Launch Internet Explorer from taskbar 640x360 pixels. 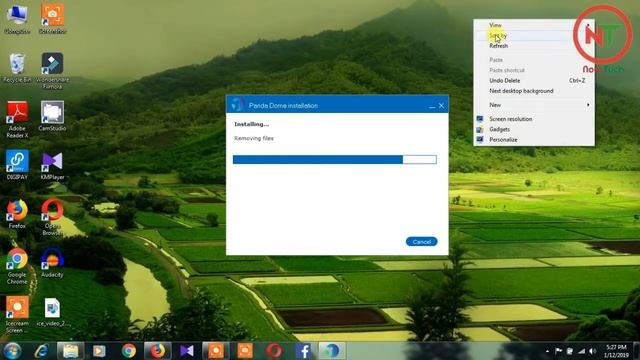click(x=41, y=351)
